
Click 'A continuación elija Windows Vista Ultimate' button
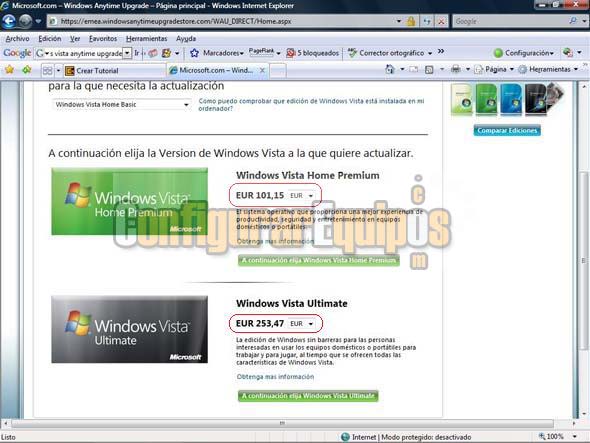(308, 396)
